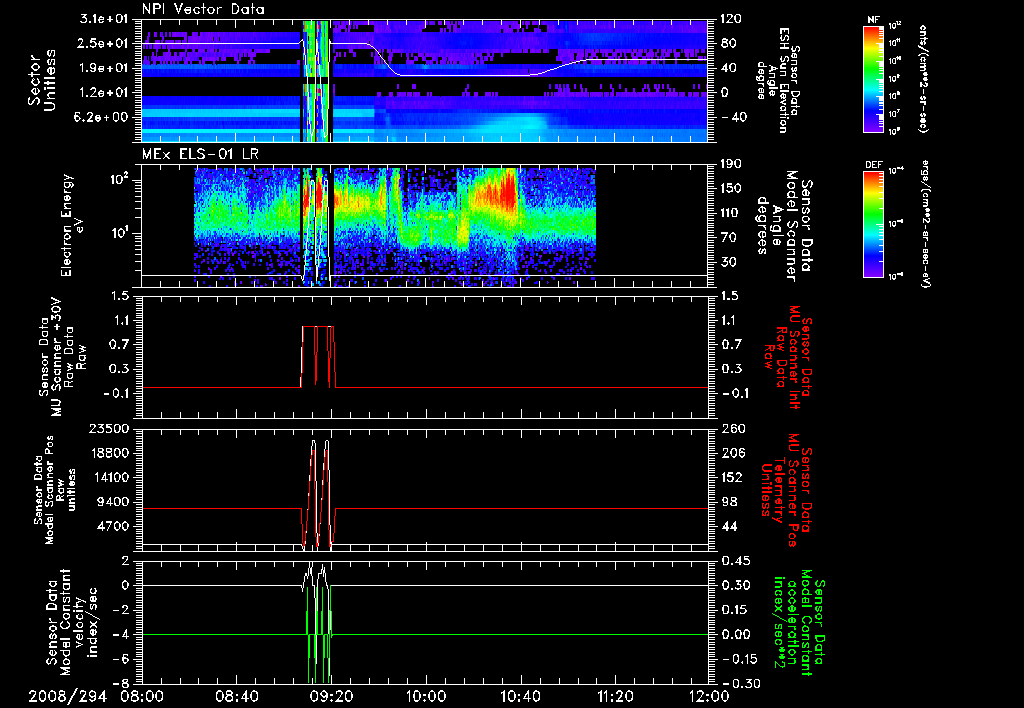Click the red scanner pulse in +30V panel

[318, 357]
